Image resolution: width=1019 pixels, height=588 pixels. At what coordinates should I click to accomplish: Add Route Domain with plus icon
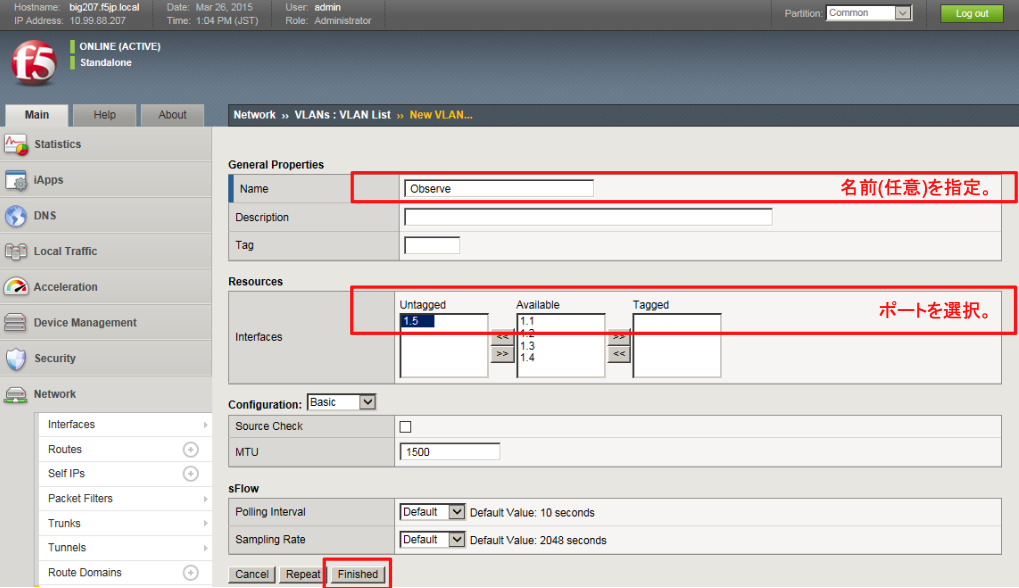190,572
